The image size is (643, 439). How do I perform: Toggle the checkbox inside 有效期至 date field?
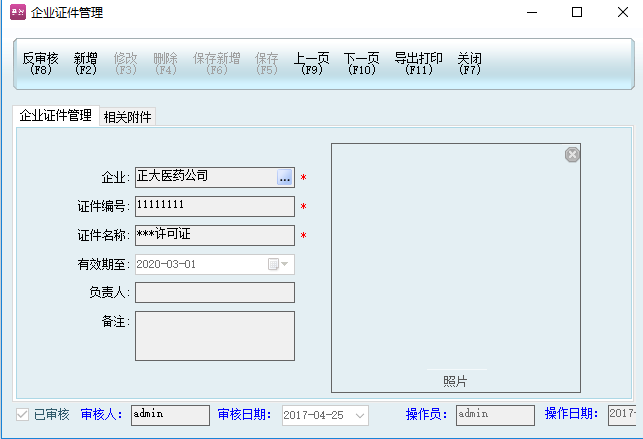click(273, 265)
